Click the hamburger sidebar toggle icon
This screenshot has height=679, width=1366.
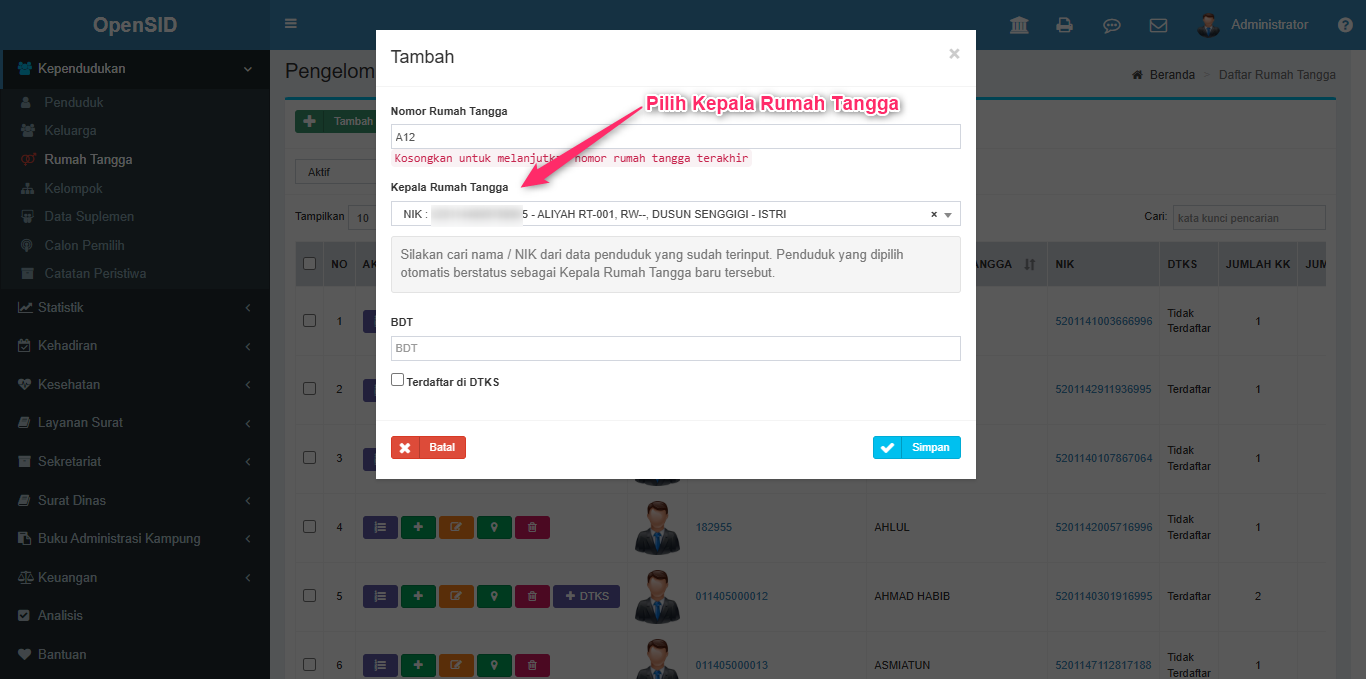291,24
